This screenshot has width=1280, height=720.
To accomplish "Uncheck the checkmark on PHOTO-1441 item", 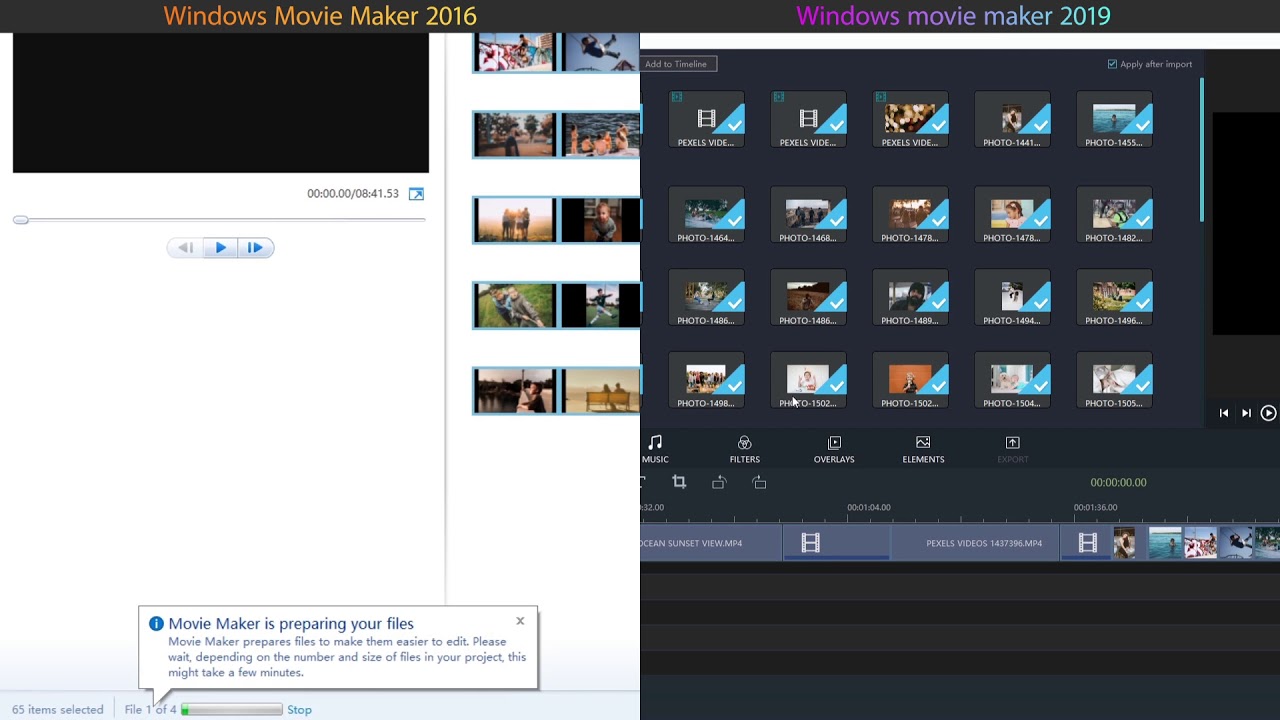I will tap(1039, 123).
